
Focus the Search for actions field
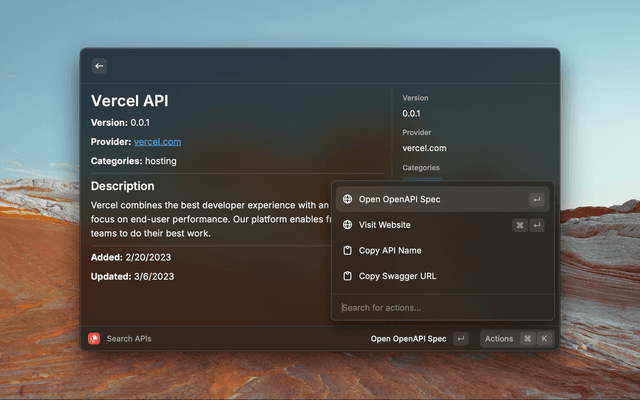[440, 307]
